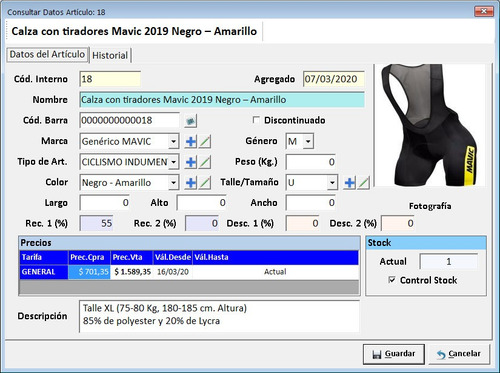
Task: Toggle the Discontinuado checkbox
Action: pyautogui.click(x=256, y=120)
